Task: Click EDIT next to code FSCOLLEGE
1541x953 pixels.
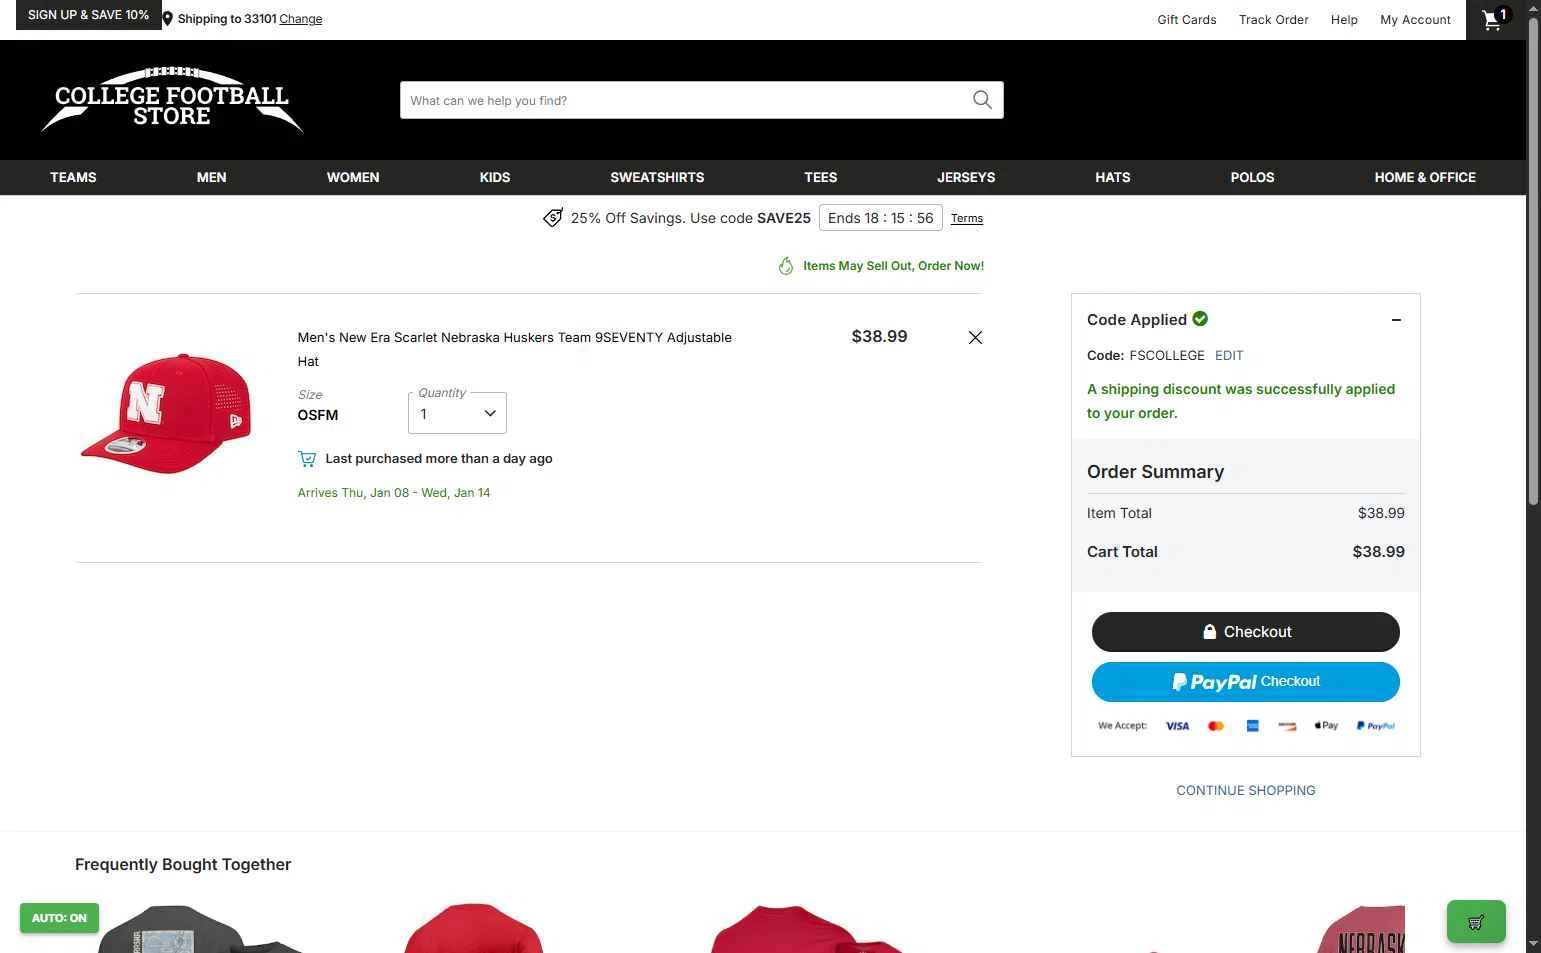Action: pyautogui.click(x=1229, y=356)
